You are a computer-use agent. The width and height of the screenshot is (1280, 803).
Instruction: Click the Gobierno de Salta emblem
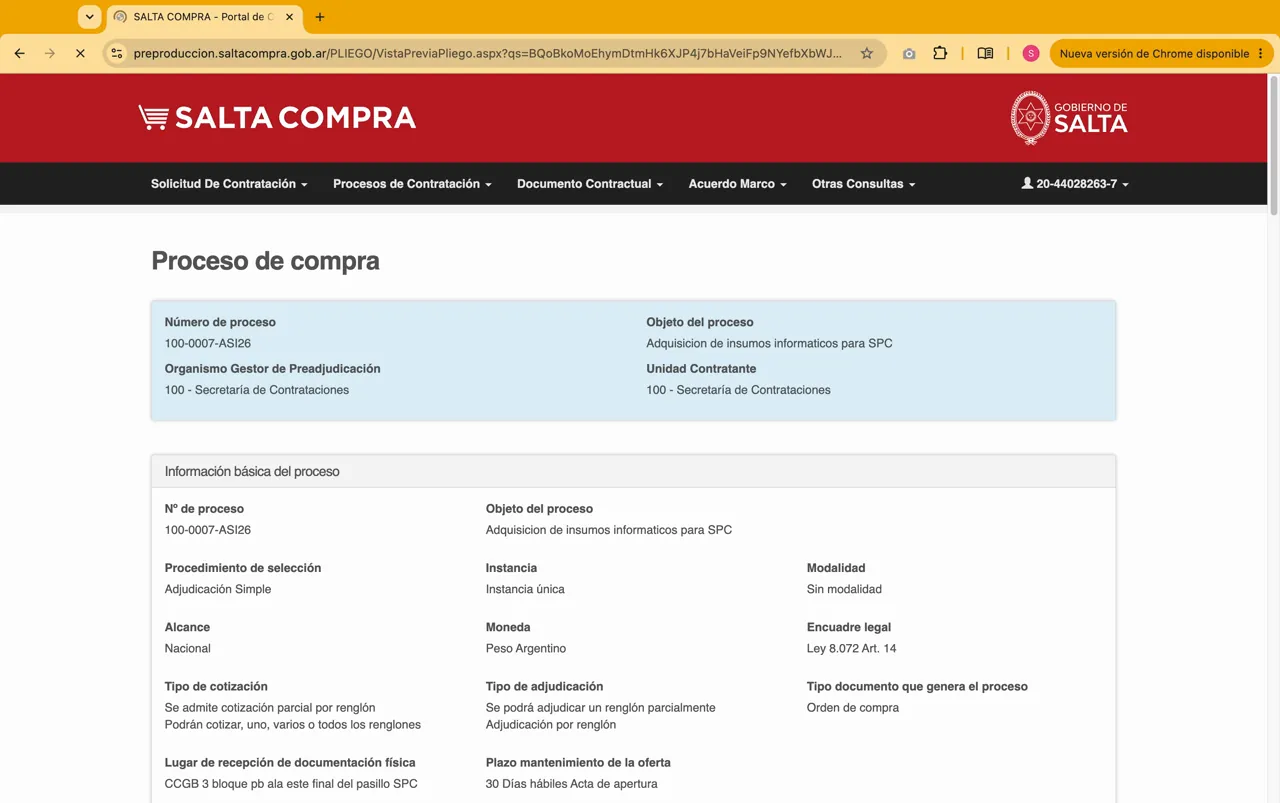(x=1069, y=118)
